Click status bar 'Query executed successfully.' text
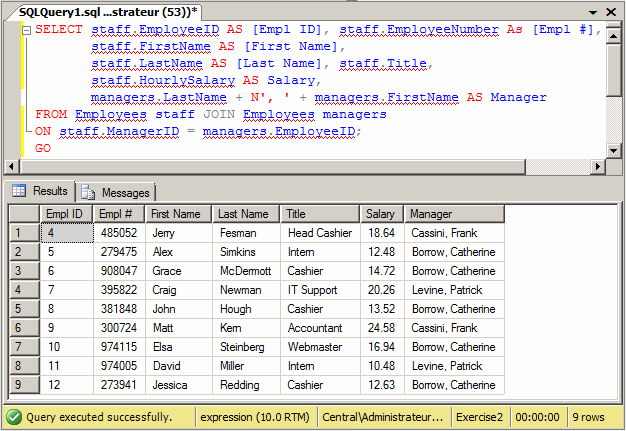Screen dimensions: 626x431 tap(99, 417)
